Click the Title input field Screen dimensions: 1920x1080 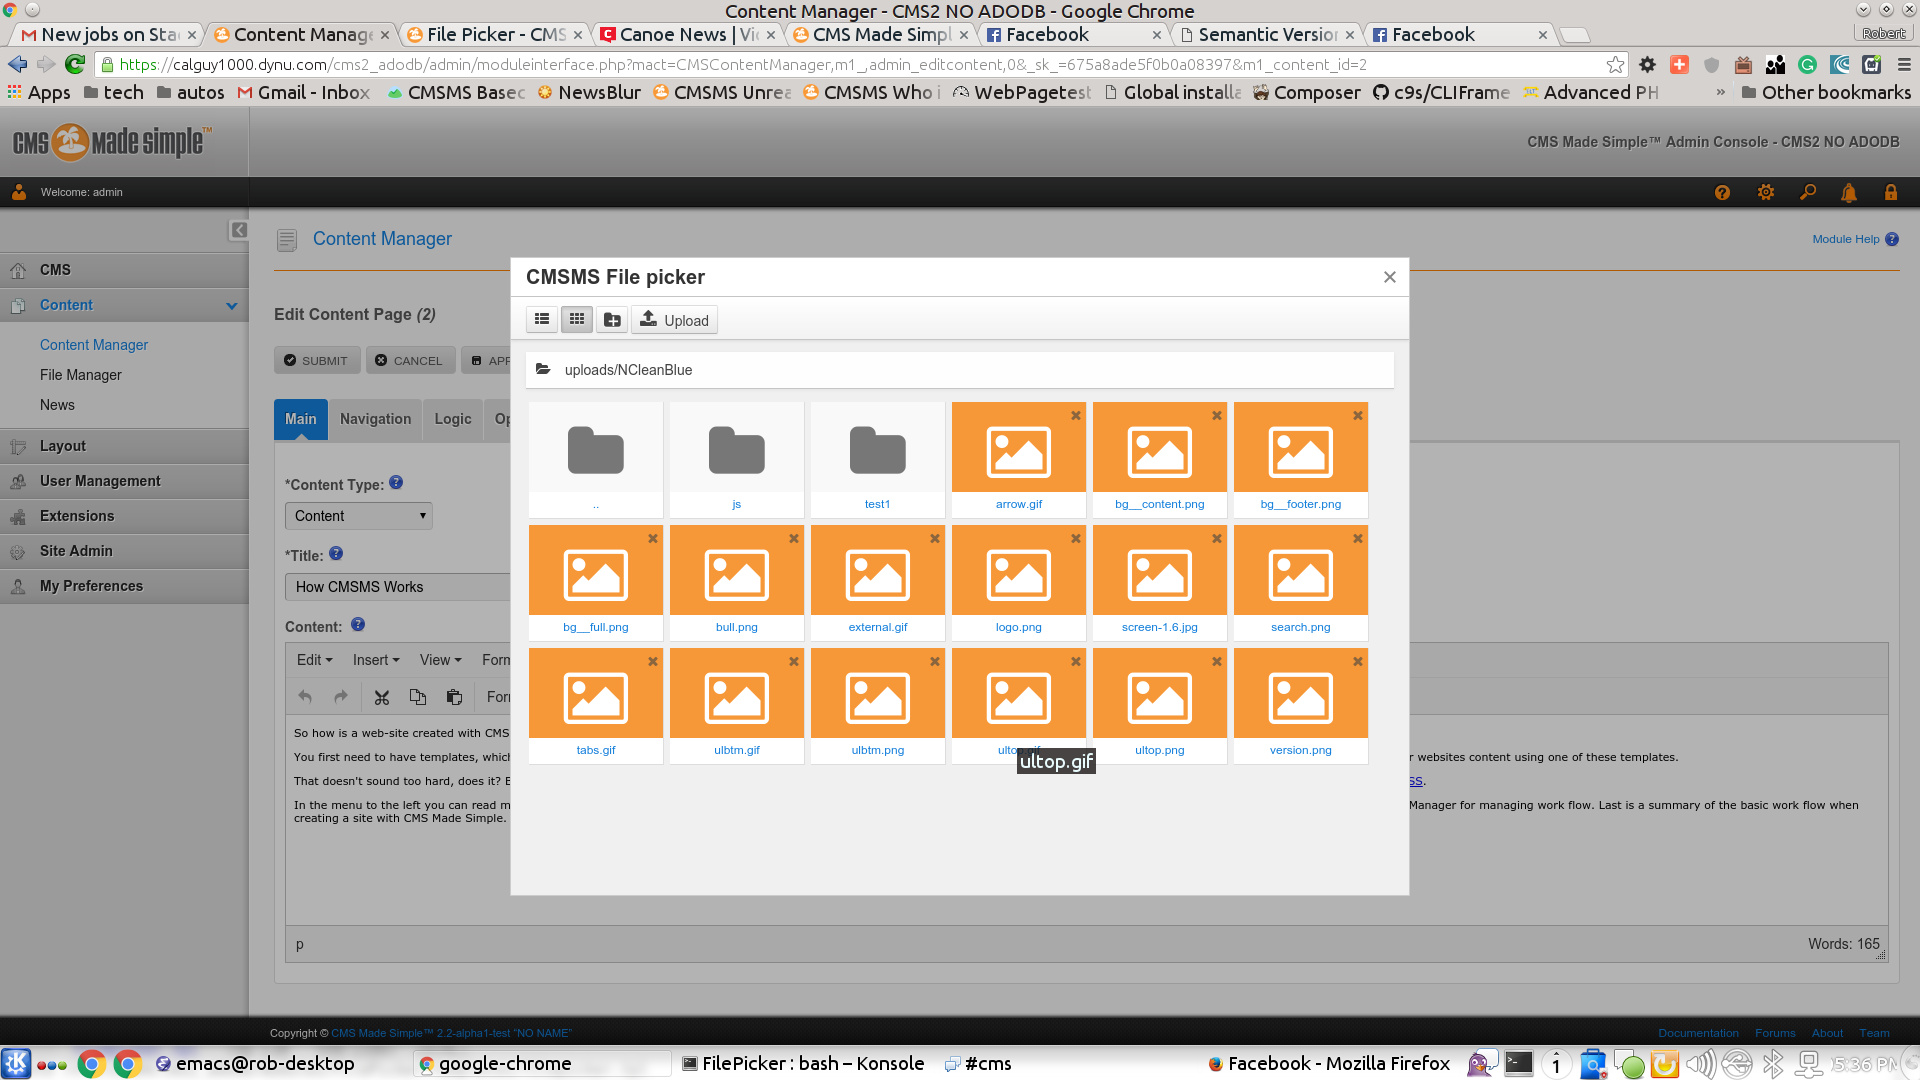(x=398, y=587)
